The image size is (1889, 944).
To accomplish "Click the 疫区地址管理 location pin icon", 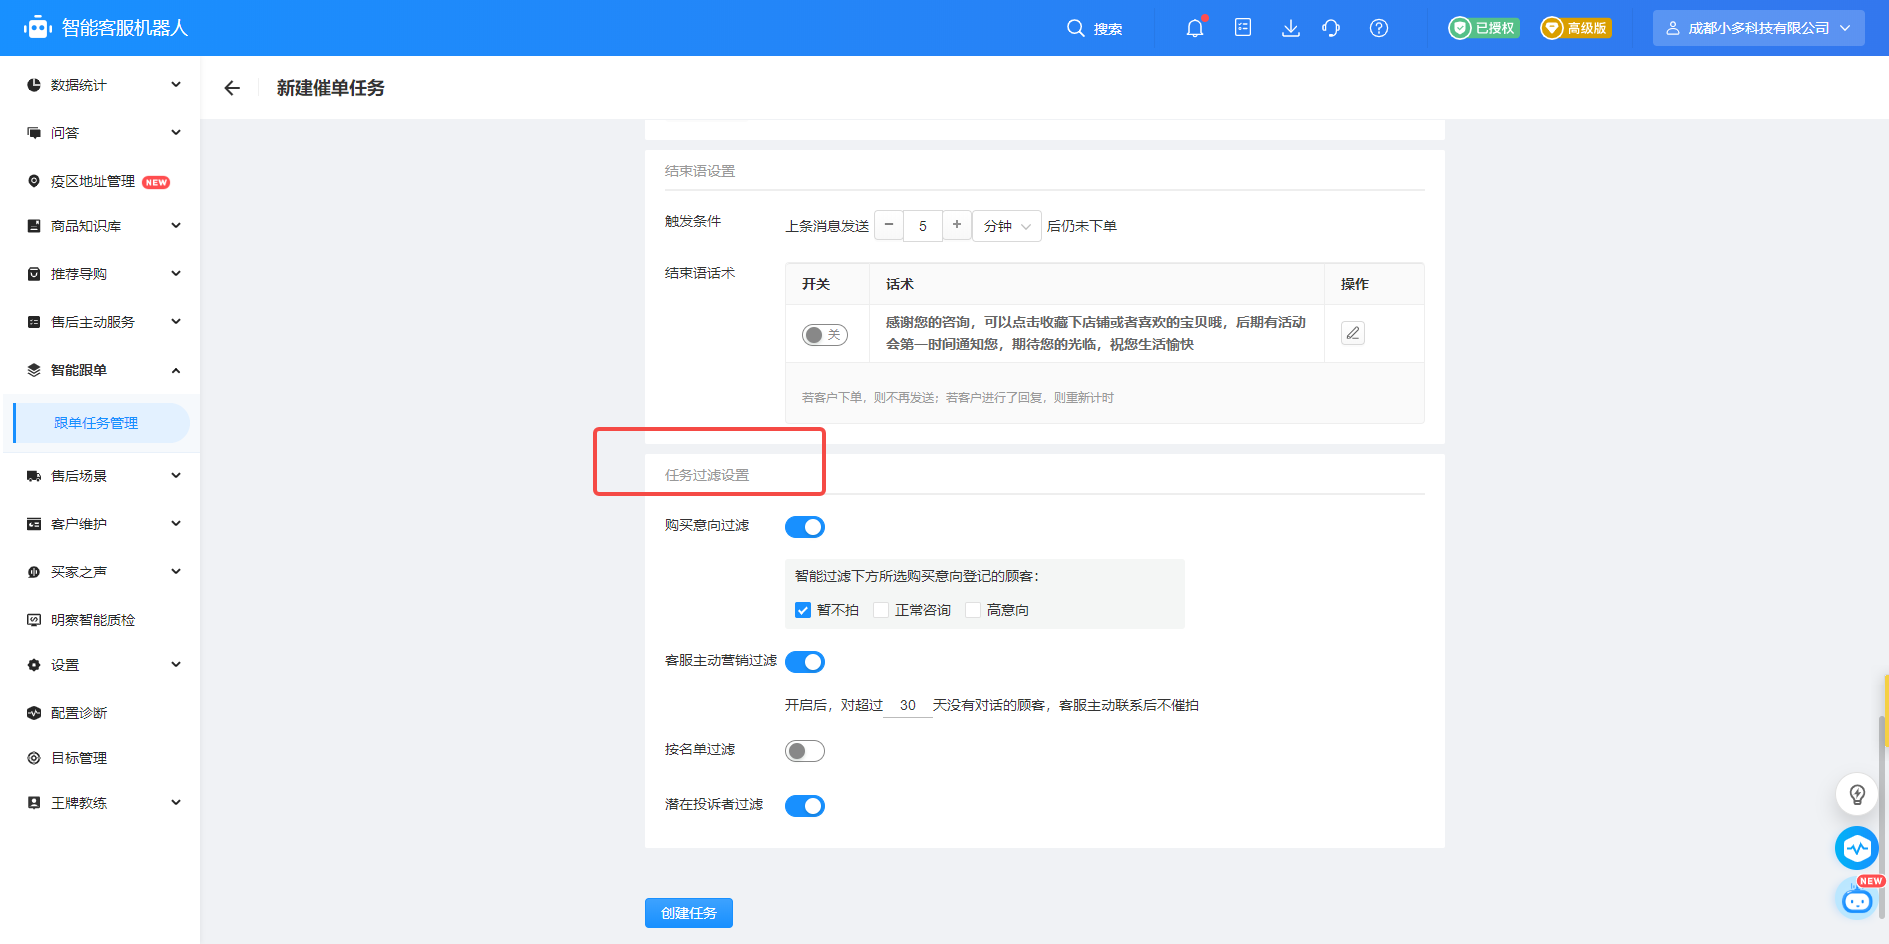I will (x=34, y=181).
